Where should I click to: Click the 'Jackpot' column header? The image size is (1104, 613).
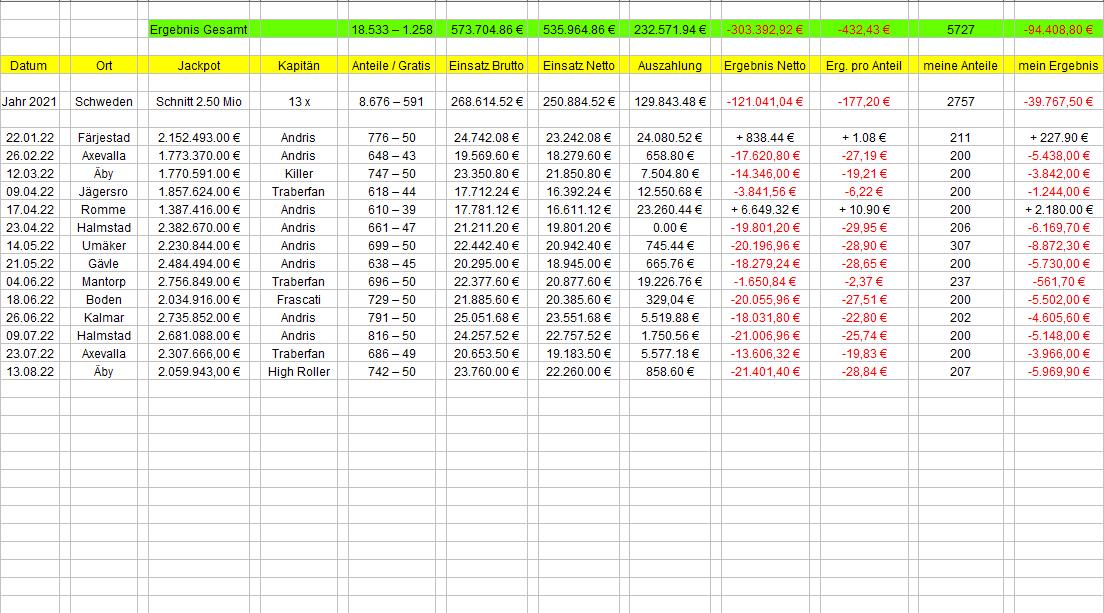(x=199, y=65)
